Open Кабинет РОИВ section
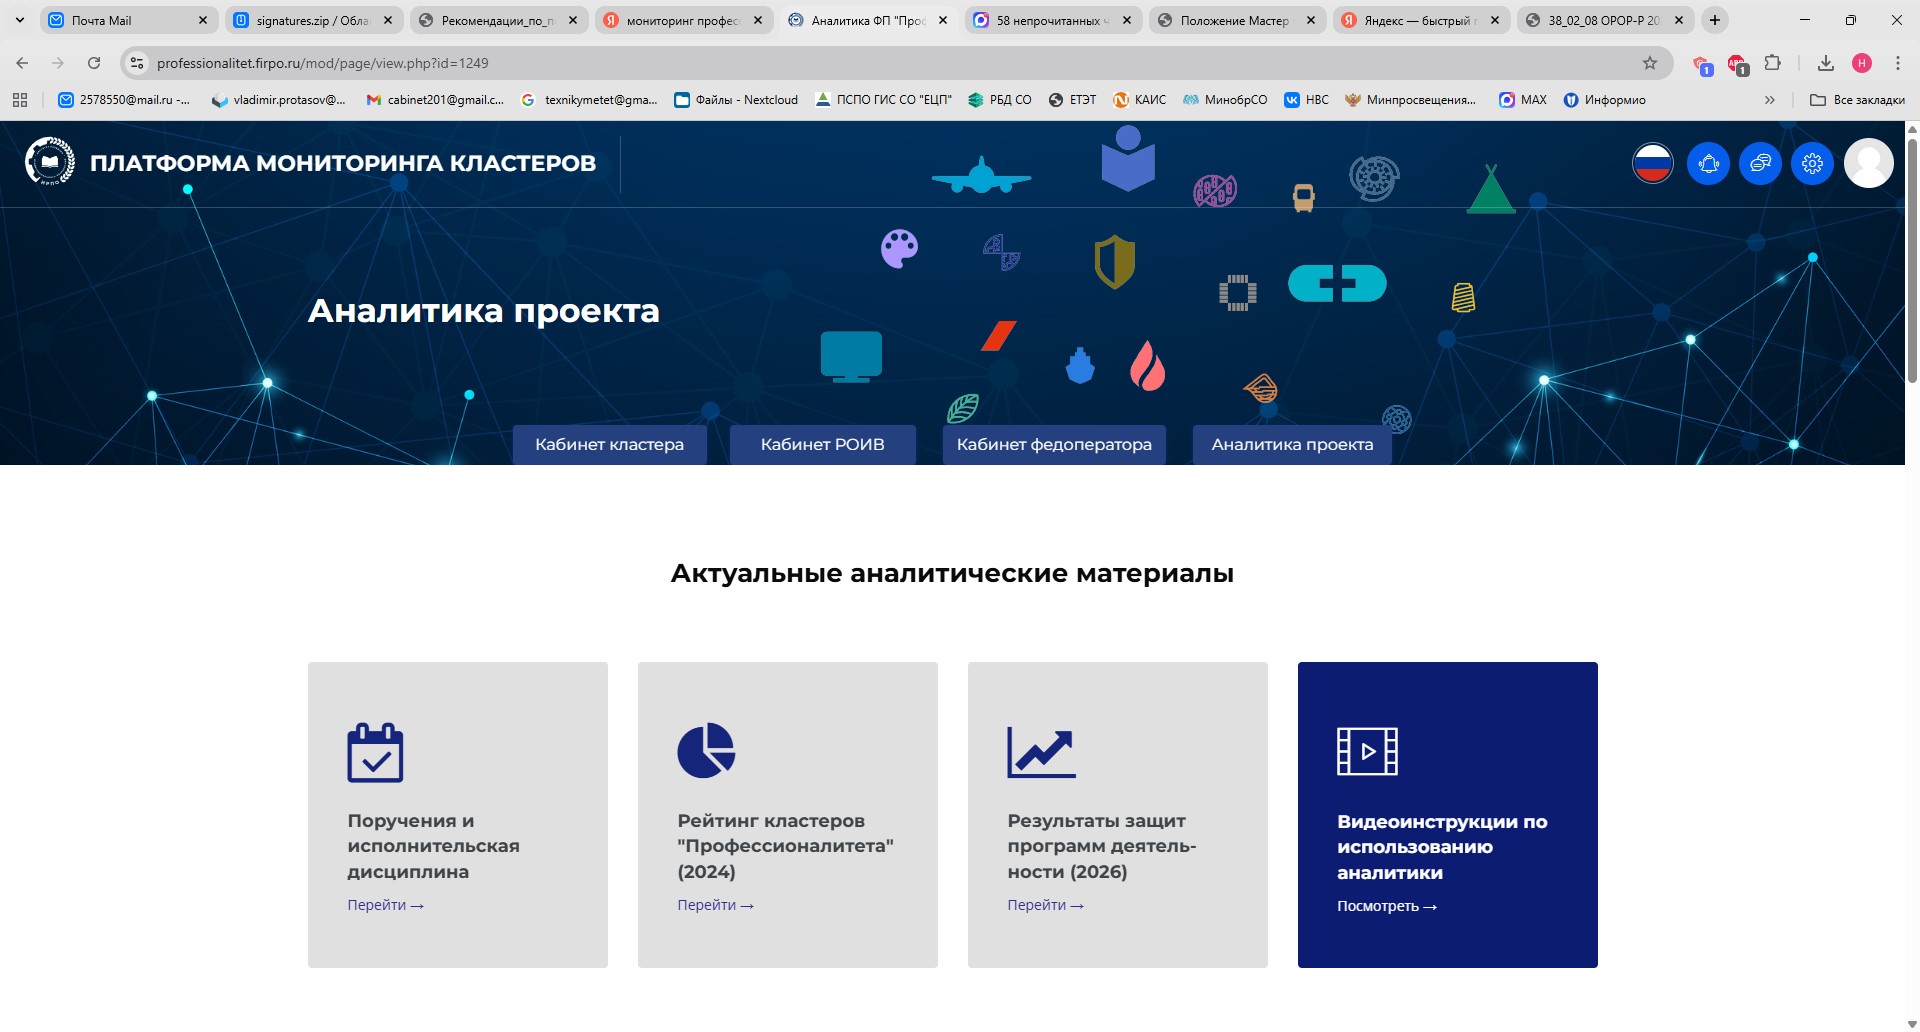Screen dimensions: 1920x1032 pyautogui.click(x=822, y=445)
